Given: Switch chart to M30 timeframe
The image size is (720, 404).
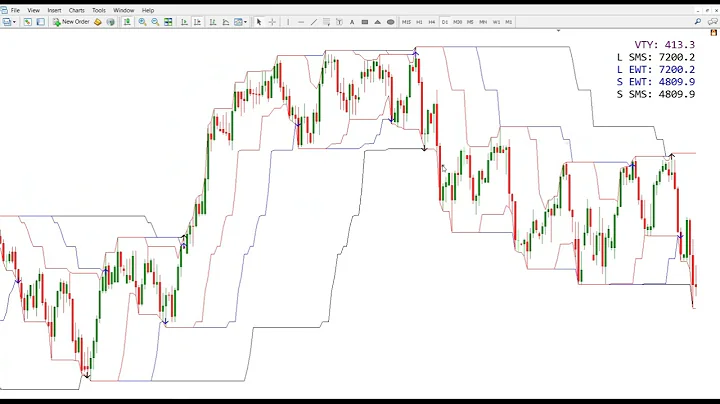Looking at the screenshot, I should point(457,22).
